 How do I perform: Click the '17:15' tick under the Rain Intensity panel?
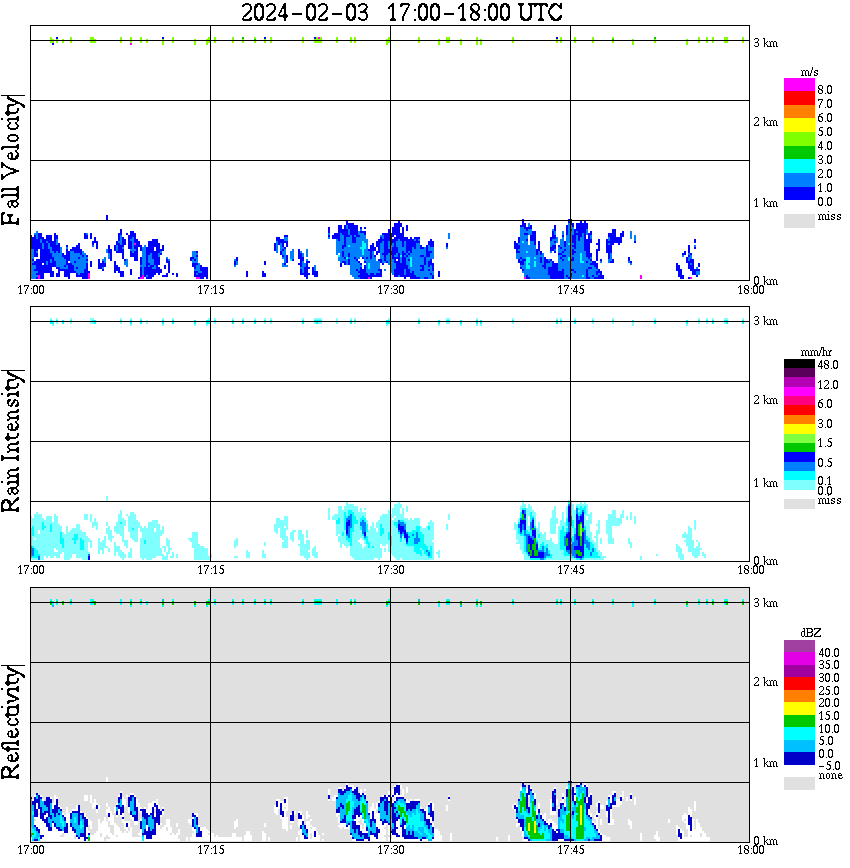point(210,570)
